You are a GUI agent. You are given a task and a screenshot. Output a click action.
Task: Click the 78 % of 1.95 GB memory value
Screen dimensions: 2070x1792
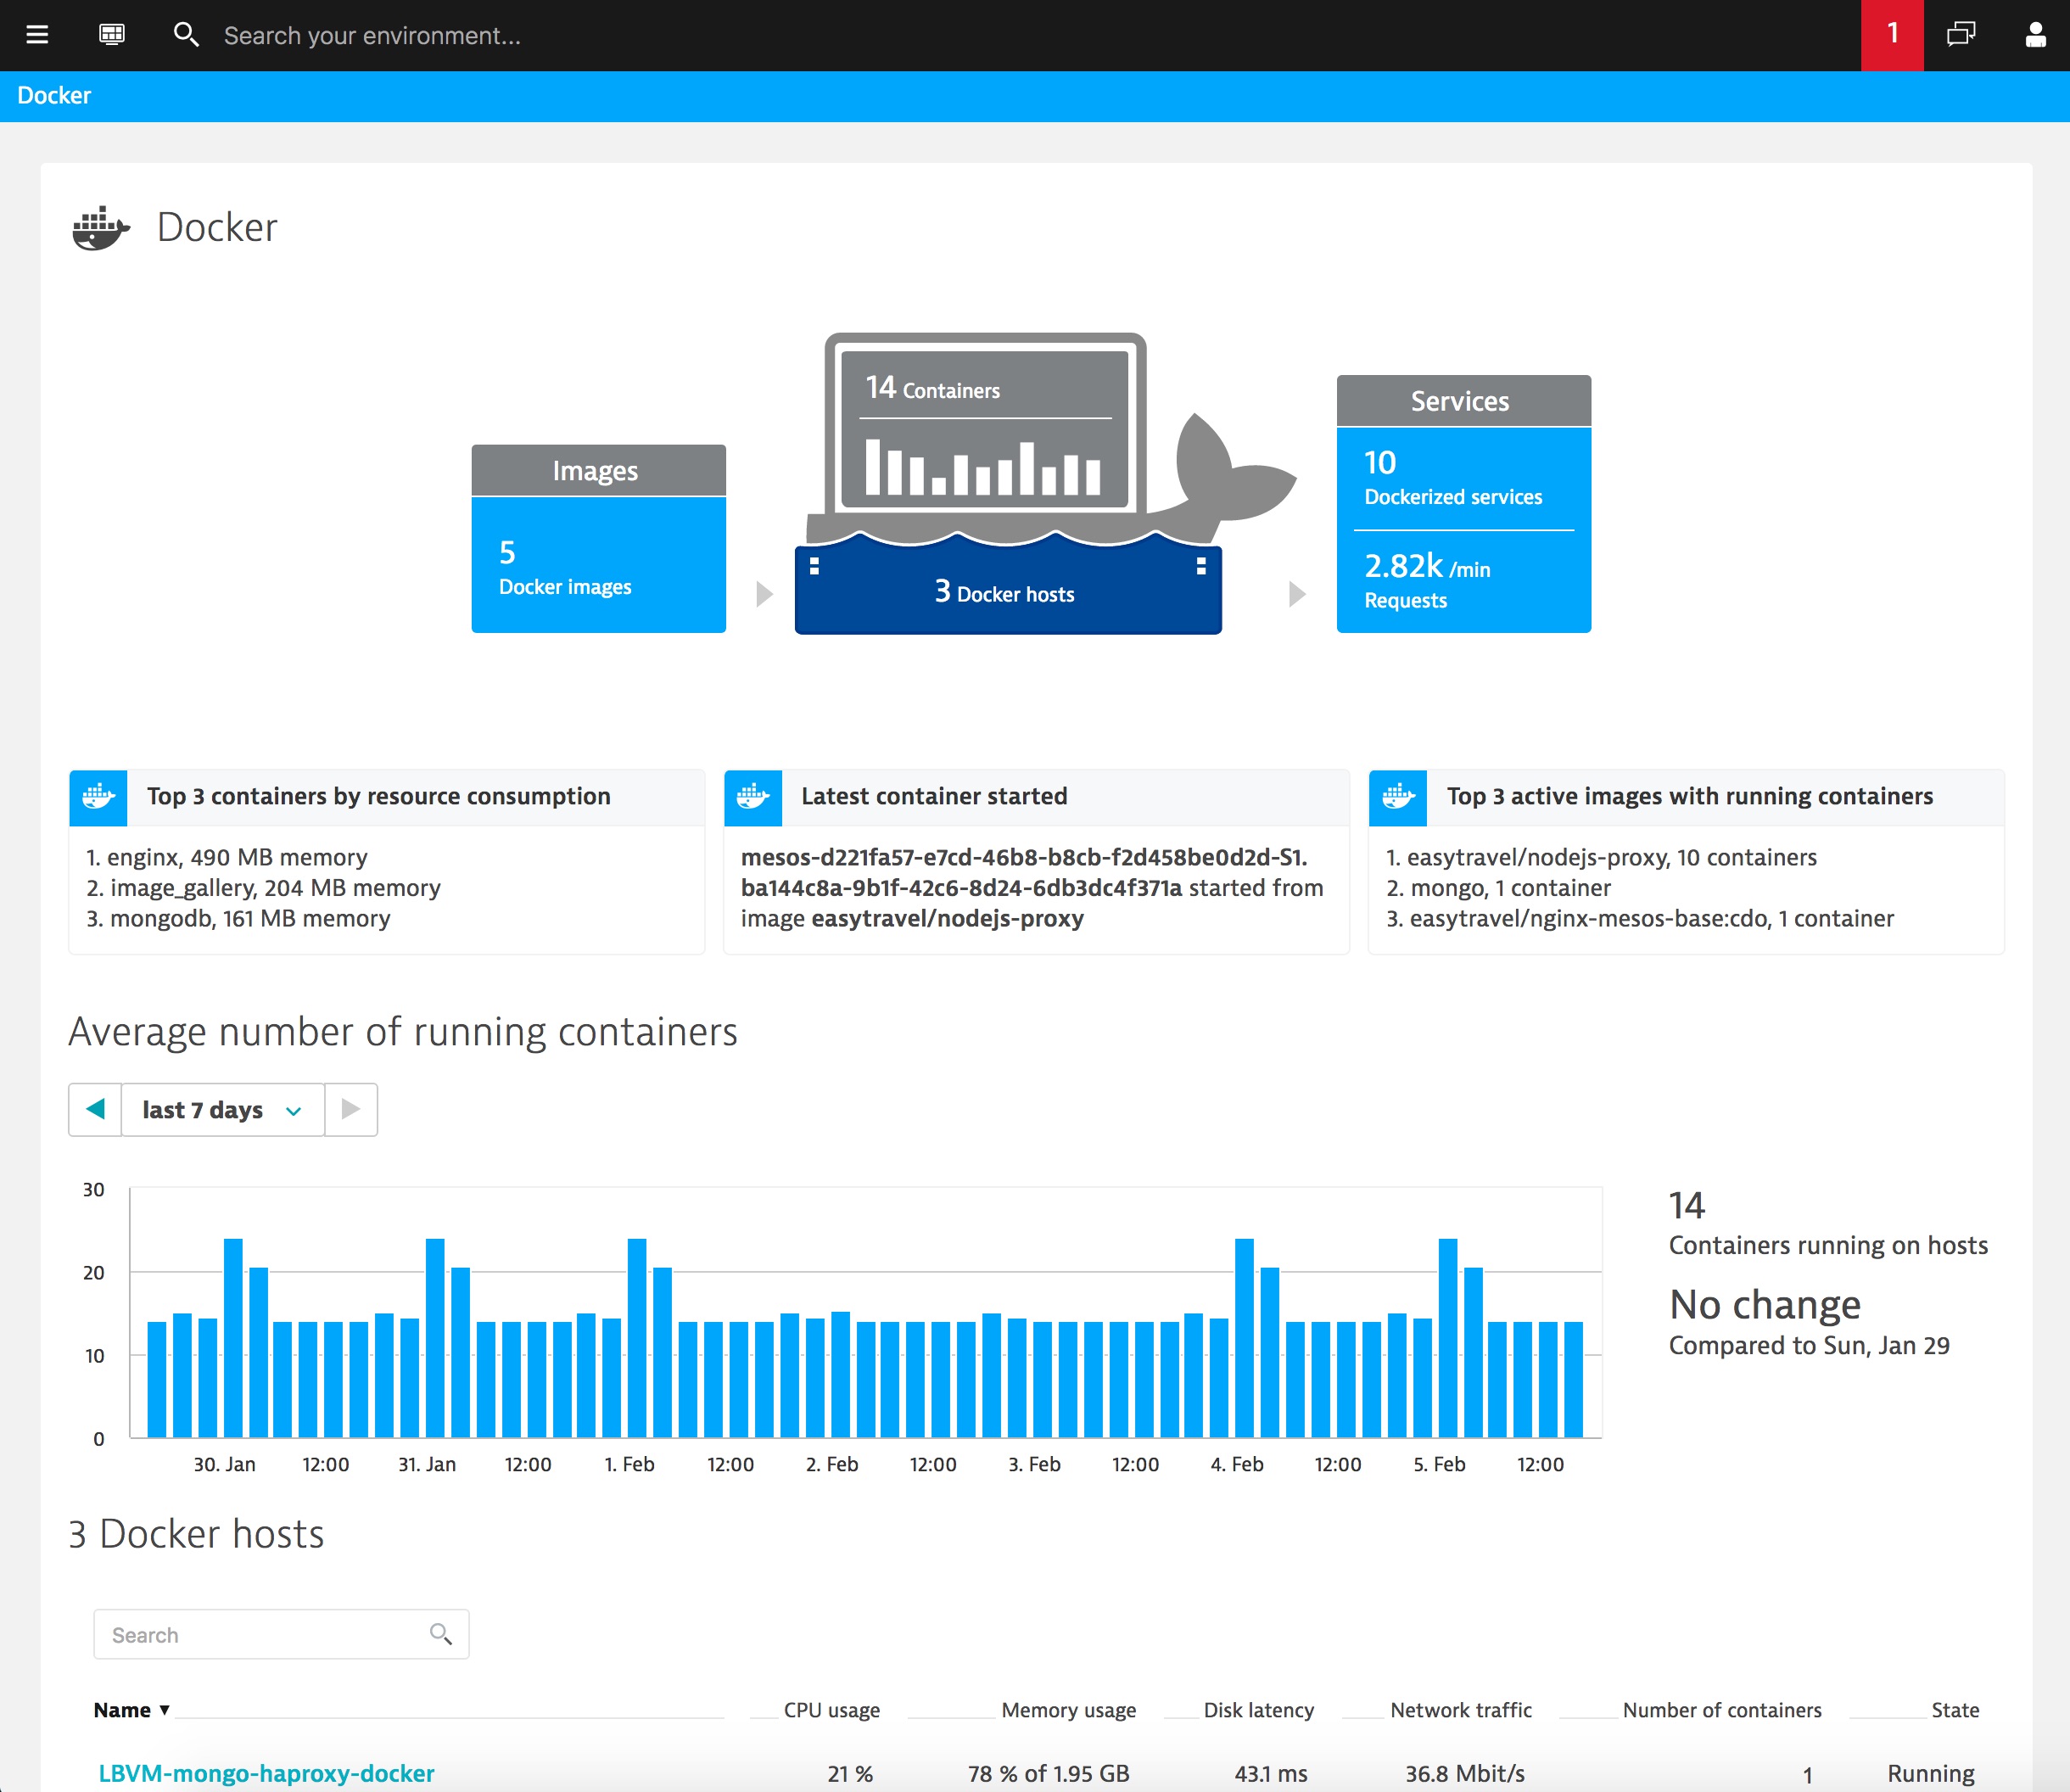tap(1048, 1773)
